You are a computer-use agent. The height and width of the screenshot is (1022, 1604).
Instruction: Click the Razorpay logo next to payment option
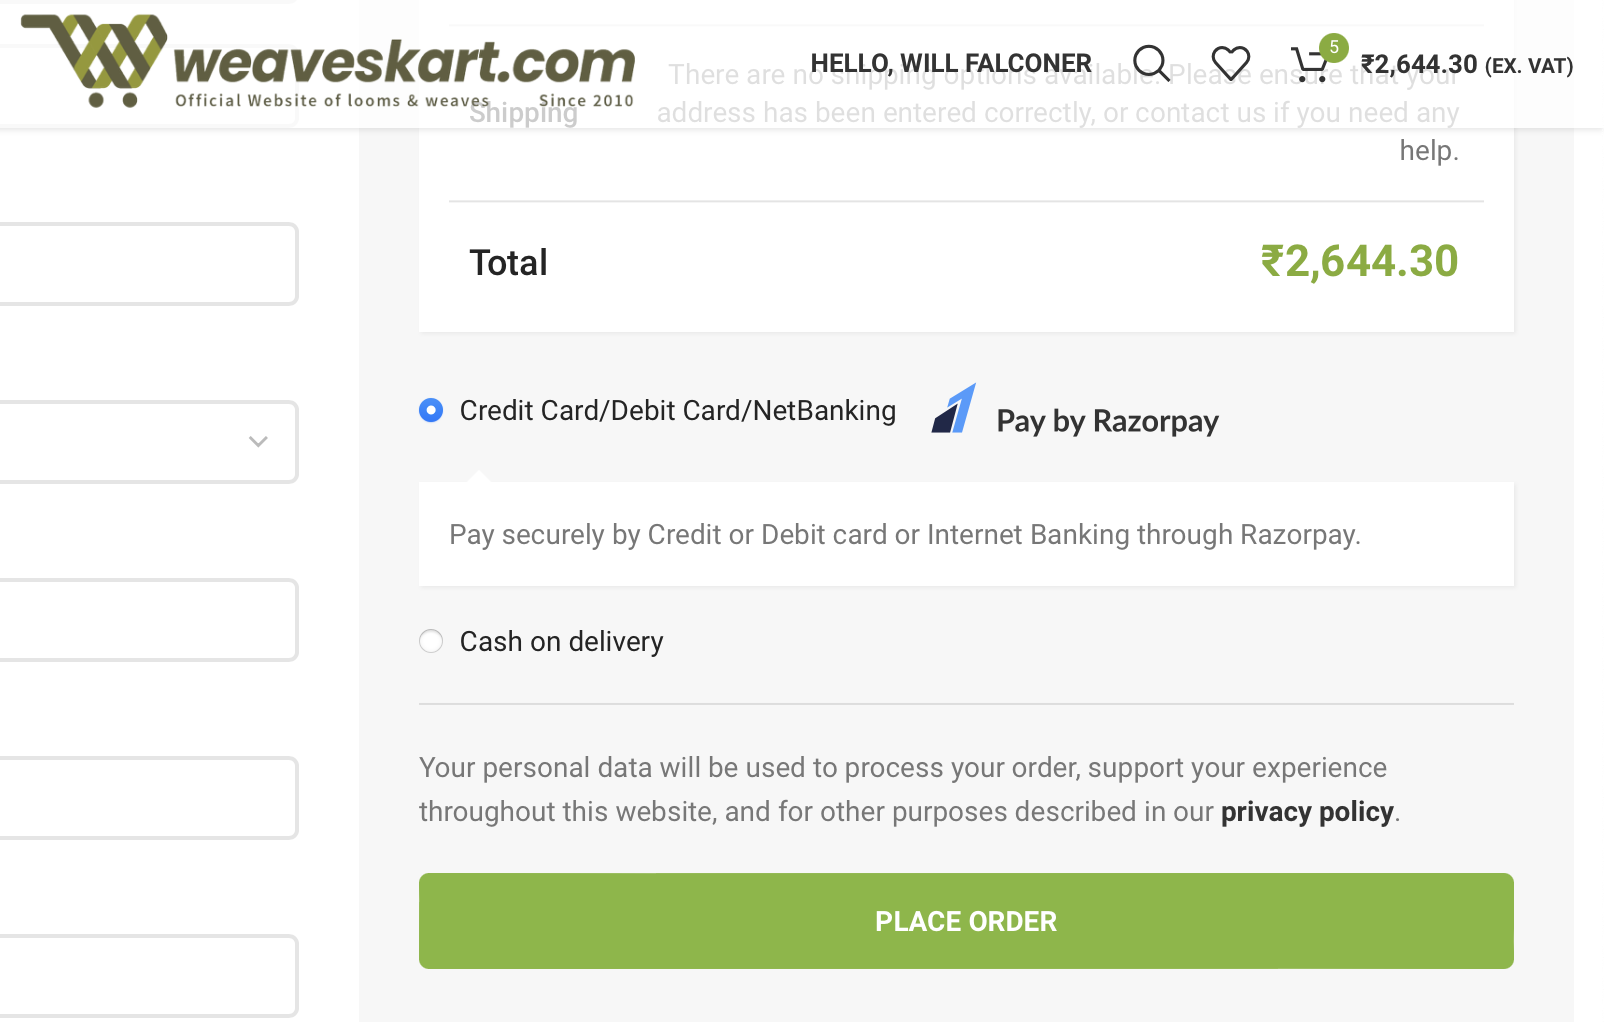pyautogui.click(x=953, y=410)
